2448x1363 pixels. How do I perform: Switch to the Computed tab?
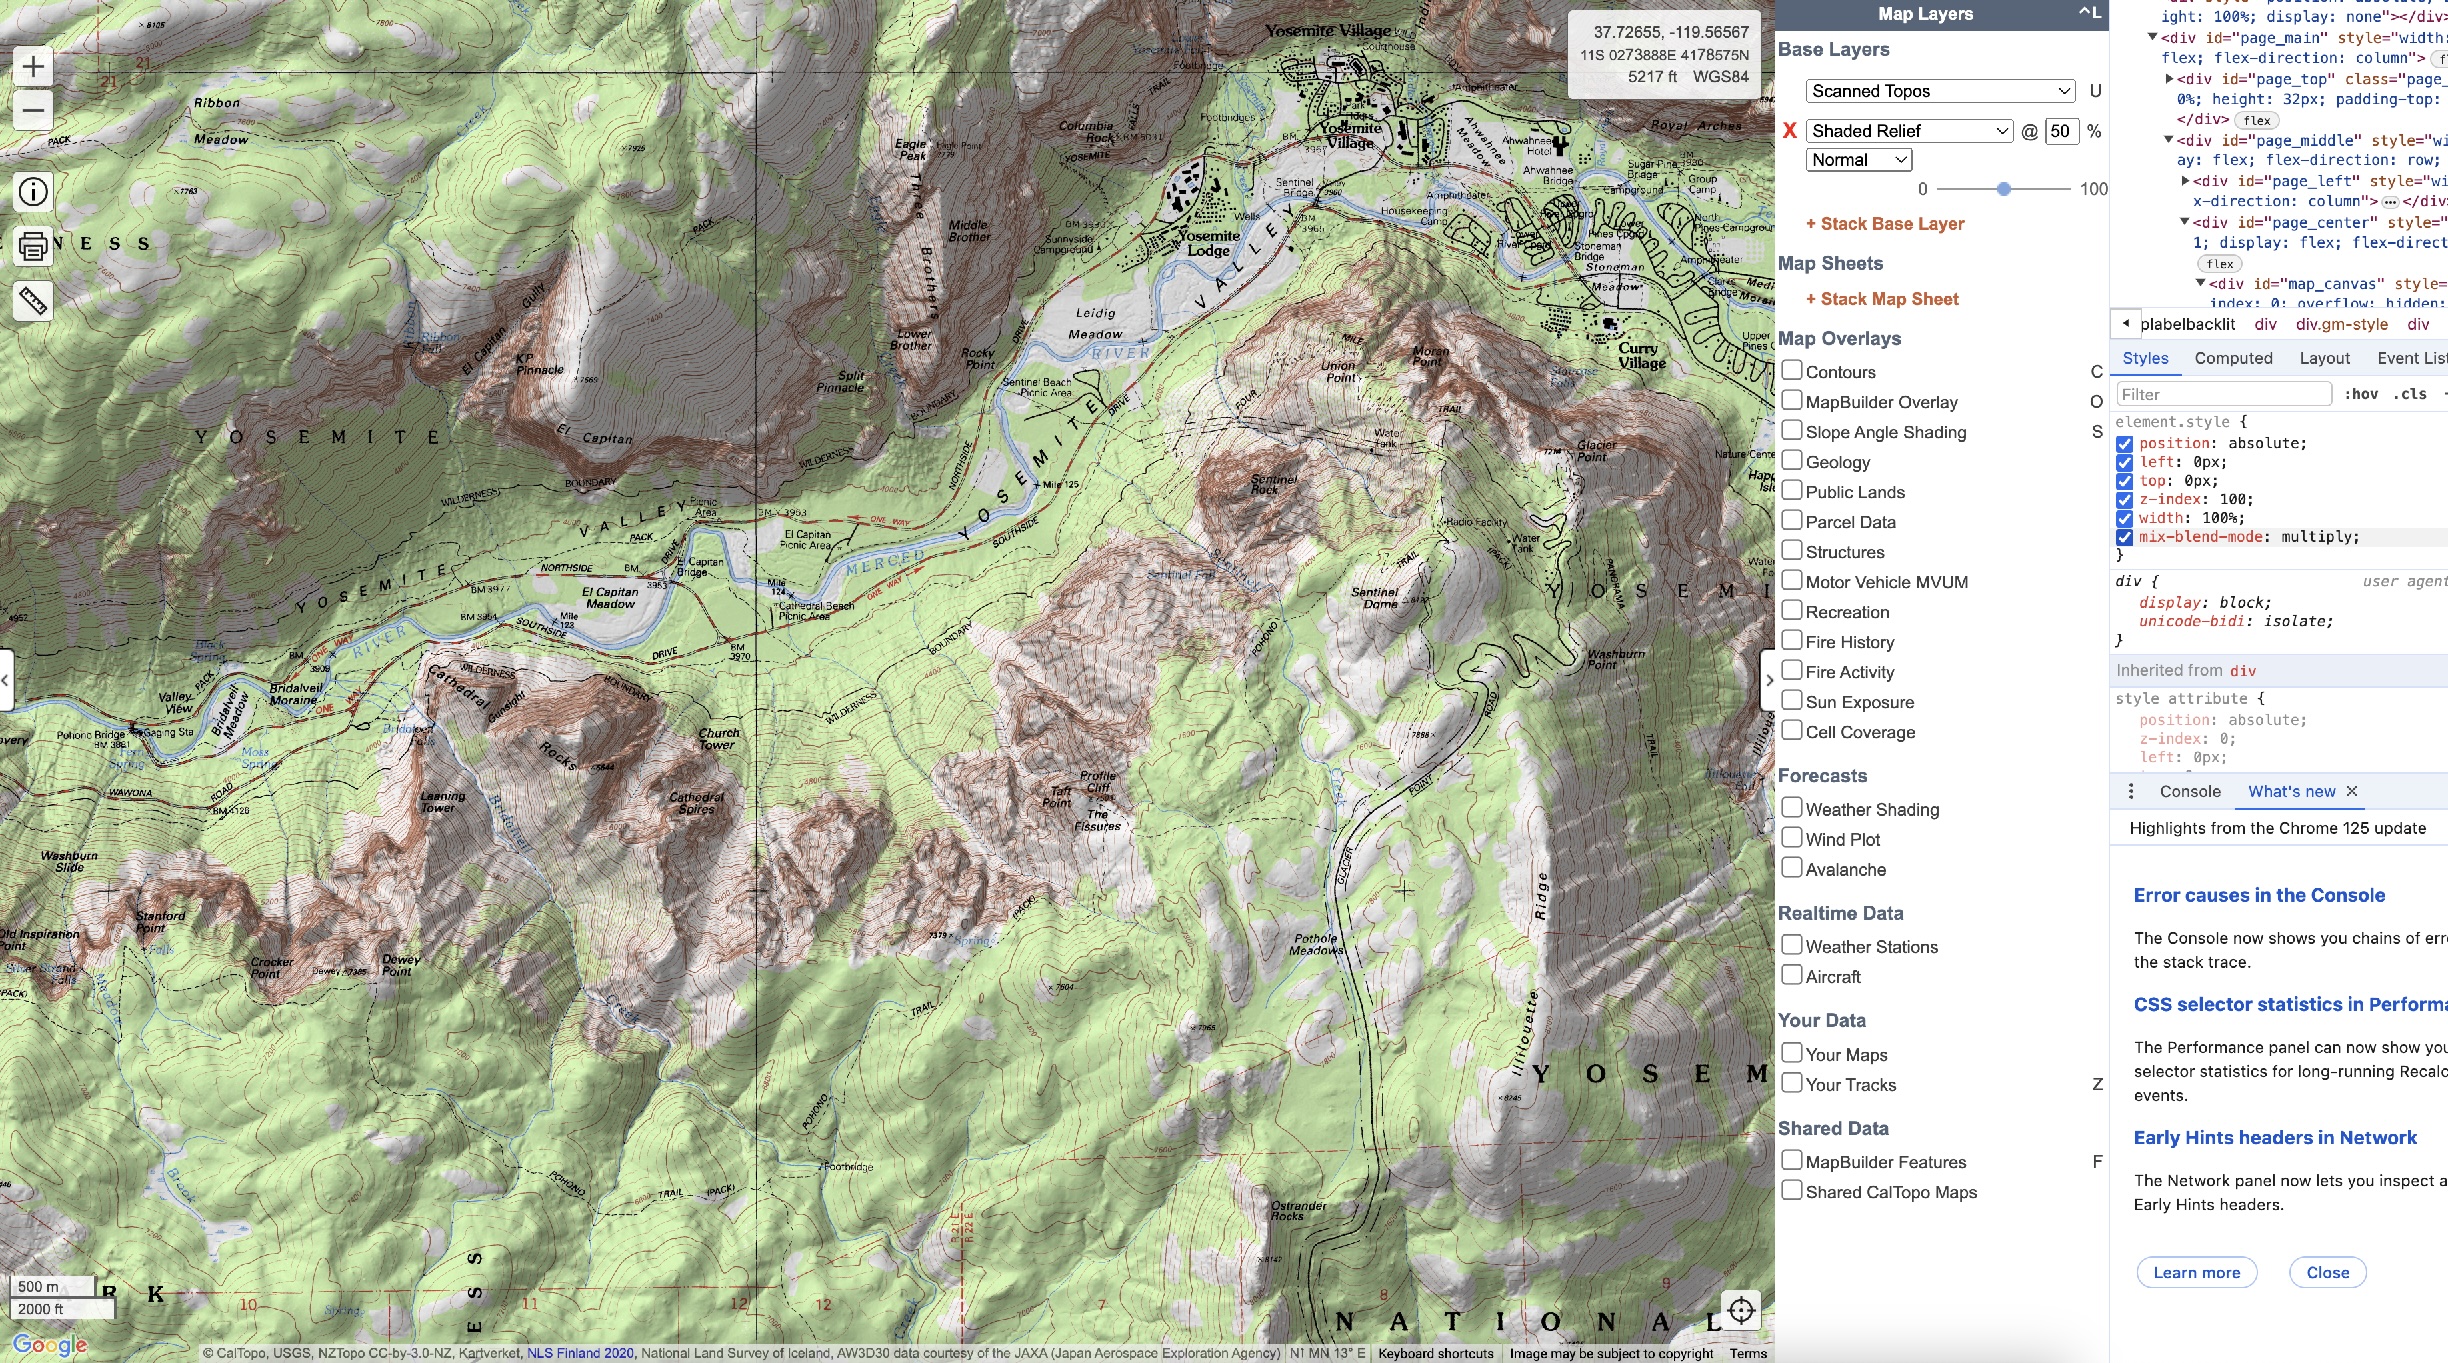[x=2233, y=358]
